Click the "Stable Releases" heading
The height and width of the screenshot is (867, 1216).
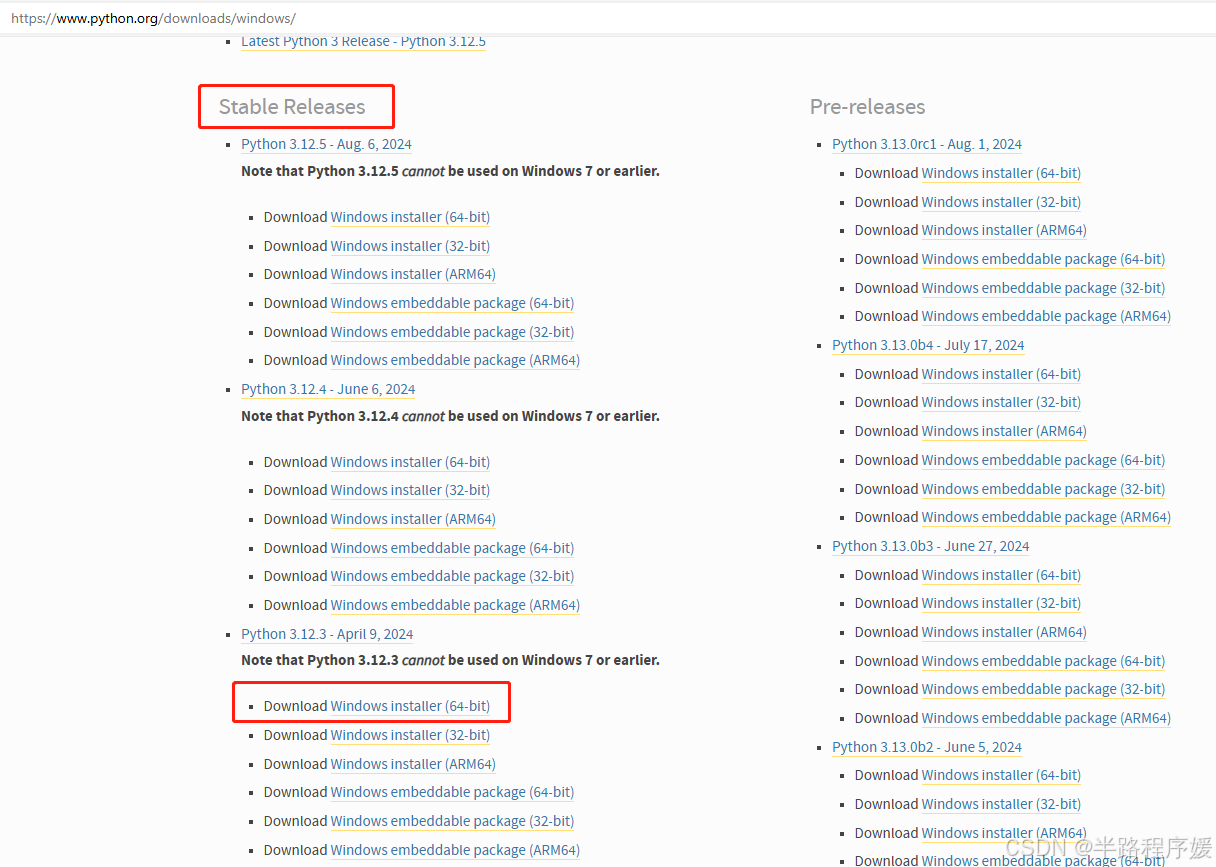tap(292, 107)
